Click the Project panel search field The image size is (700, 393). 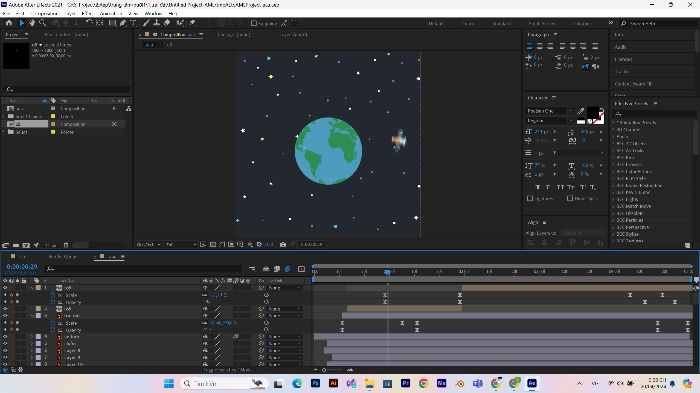[x=67, y=89]
